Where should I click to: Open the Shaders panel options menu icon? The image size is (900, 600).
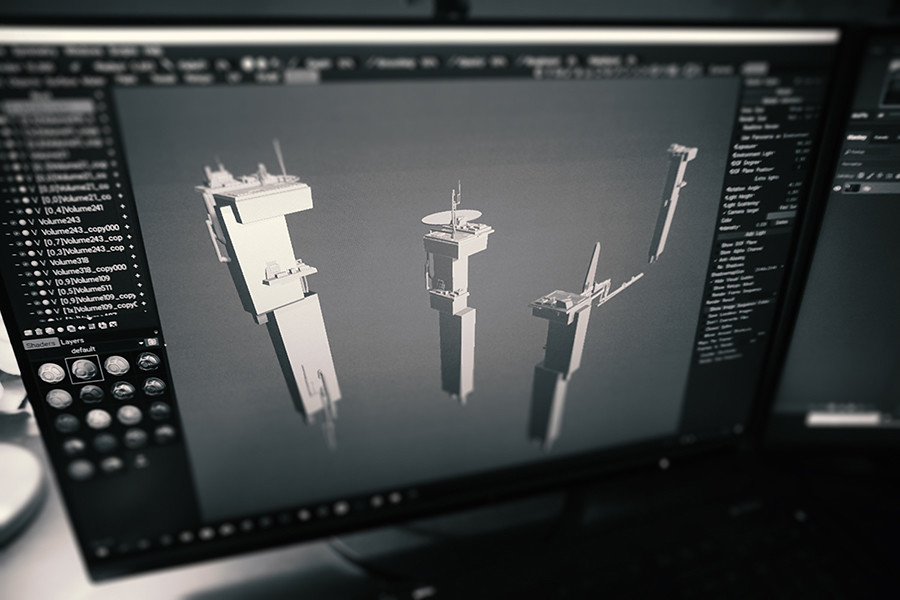(152, 342)
